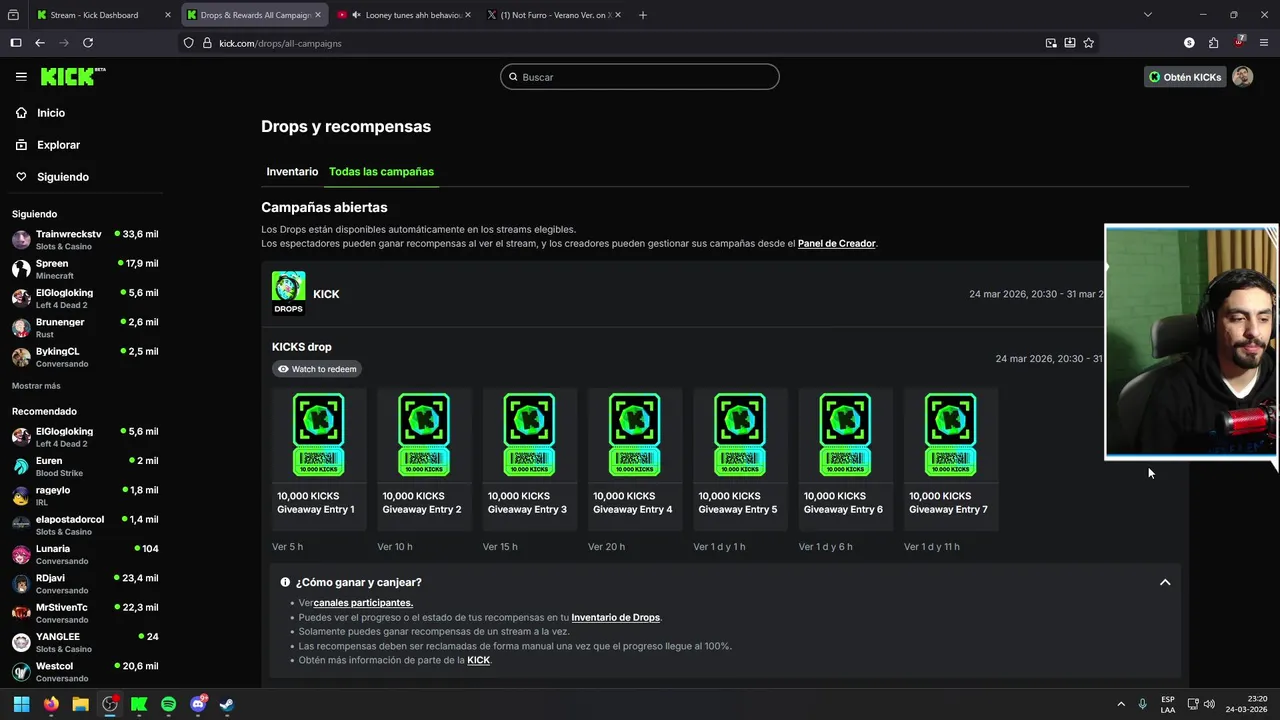Click the KICK logo
Viewport: 1280px width, 720px height.
coord(73,76)
